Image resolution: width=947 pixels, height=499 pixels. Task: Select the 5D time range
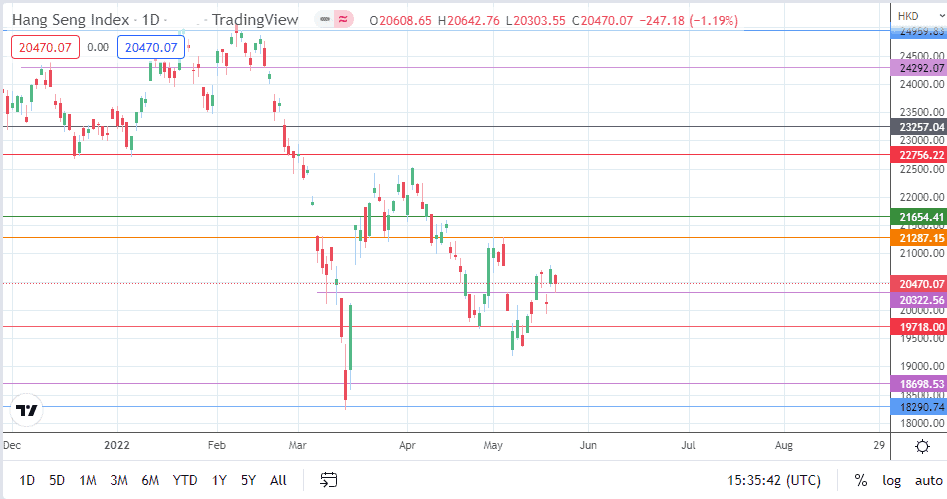57,480
